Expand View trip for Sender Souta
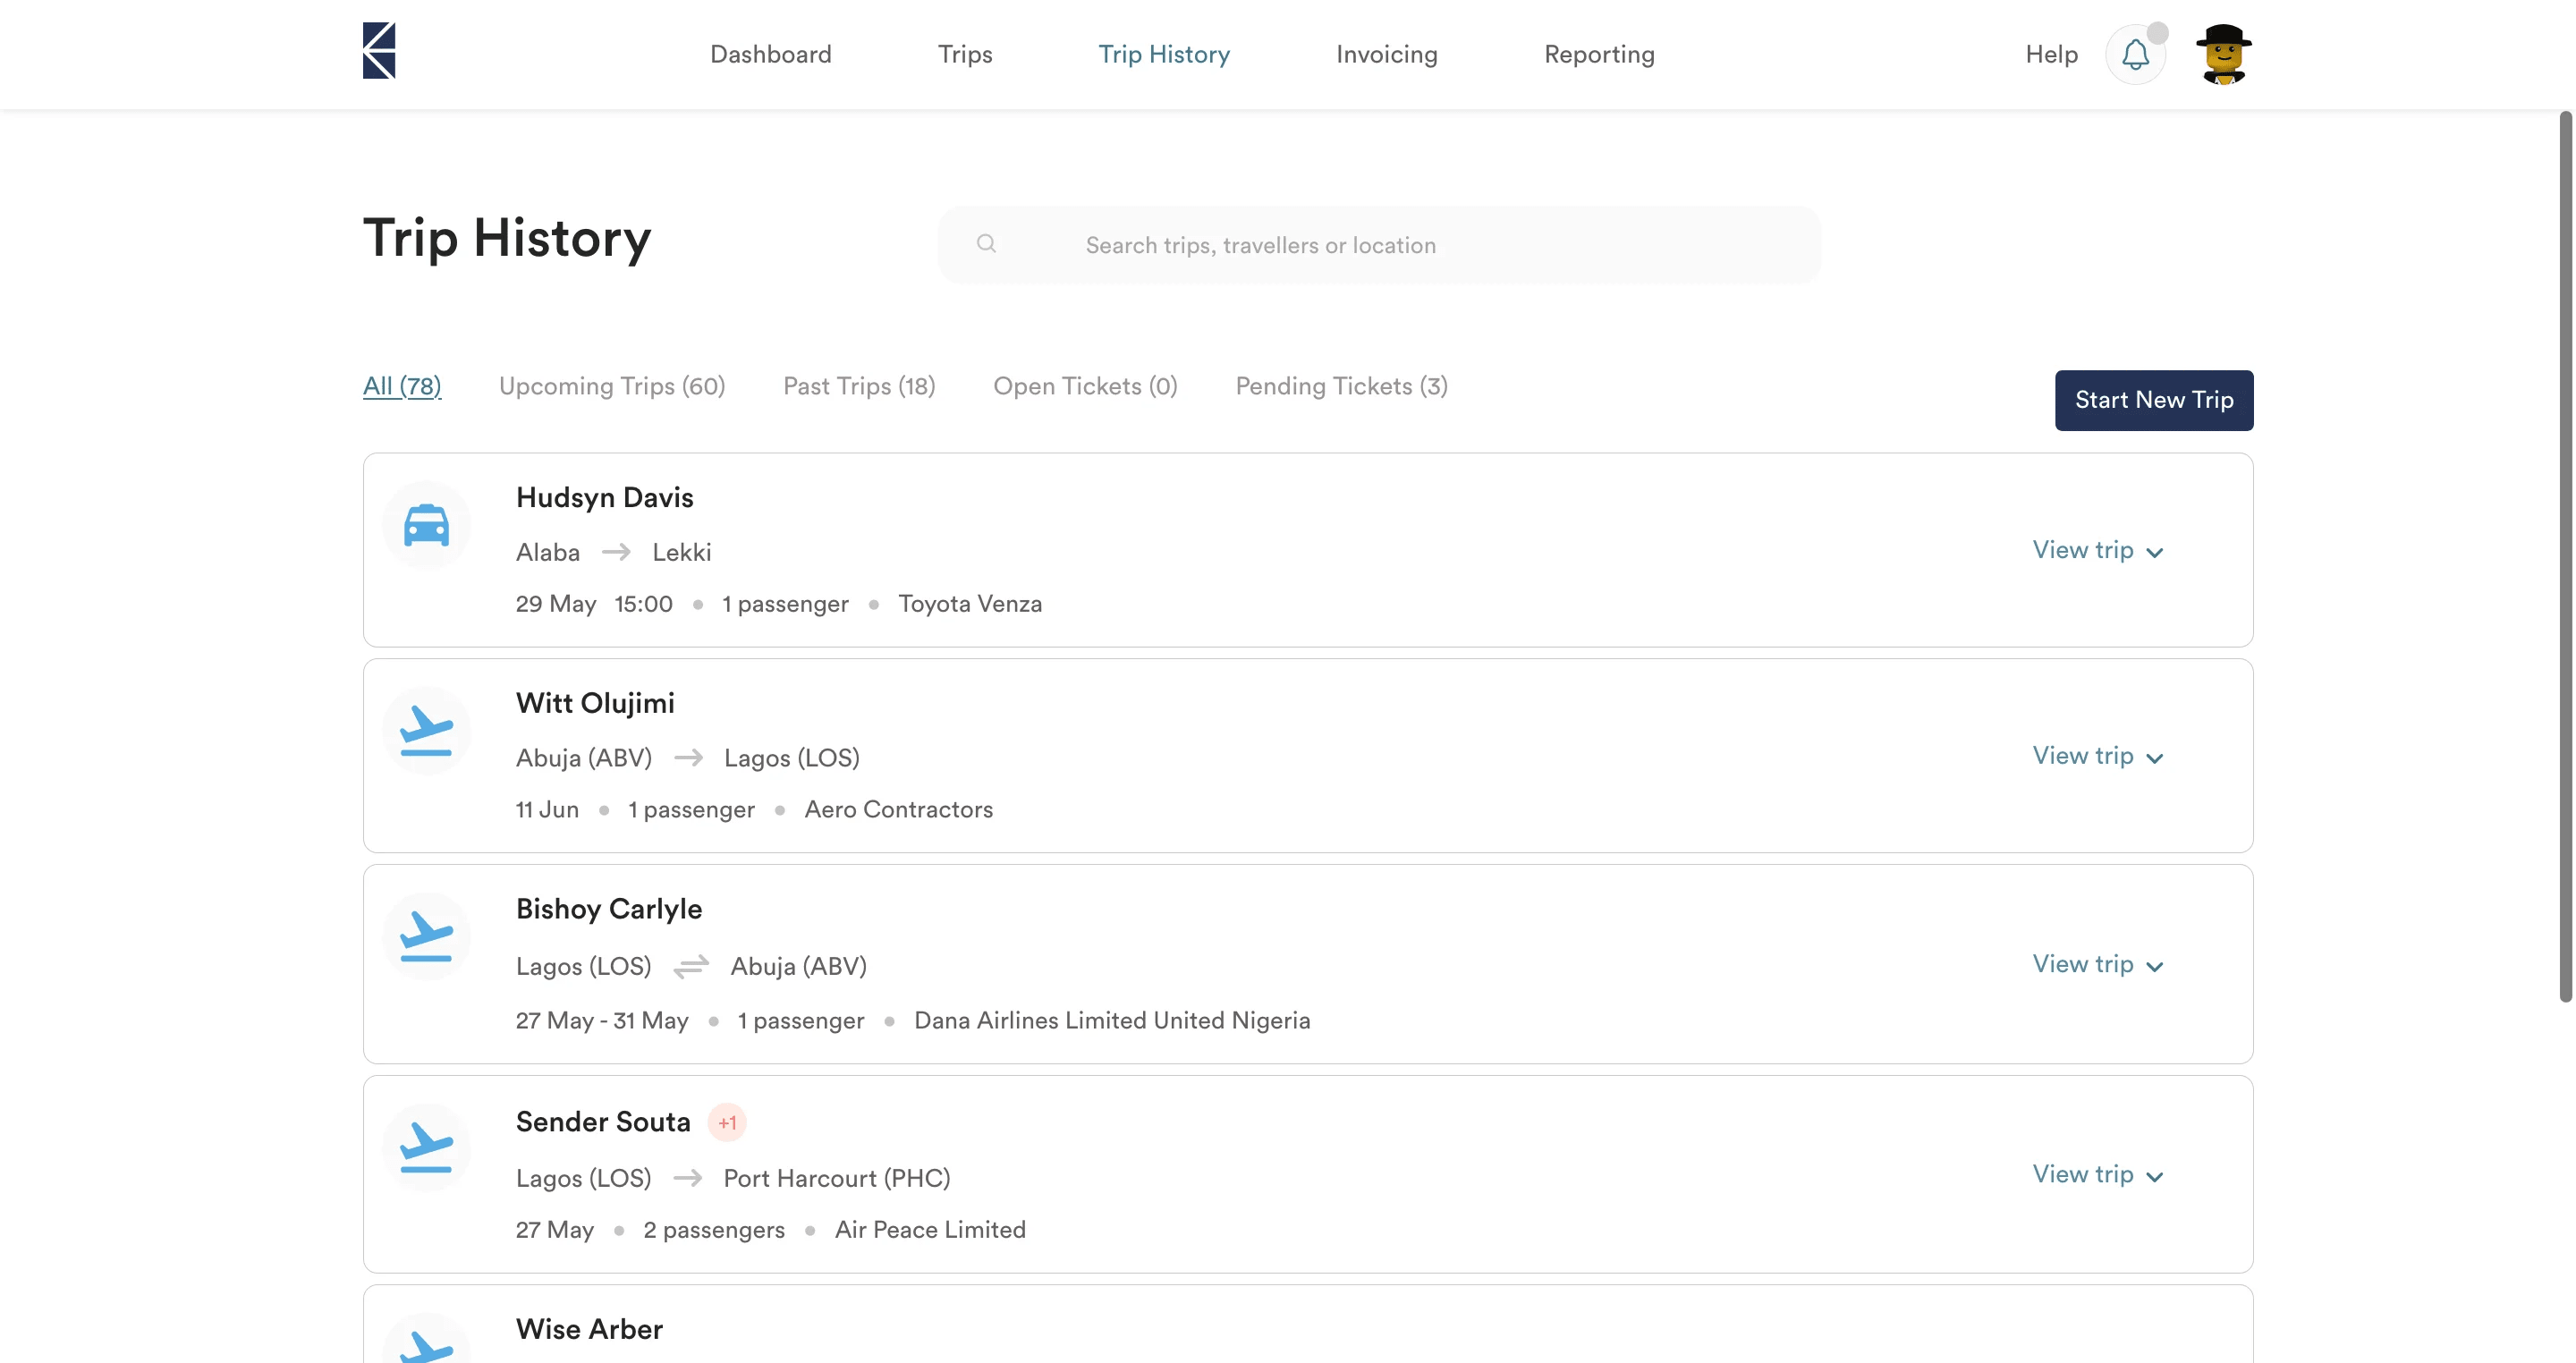The width and height of the screenshot is (2576, 1363). 2097,1174
